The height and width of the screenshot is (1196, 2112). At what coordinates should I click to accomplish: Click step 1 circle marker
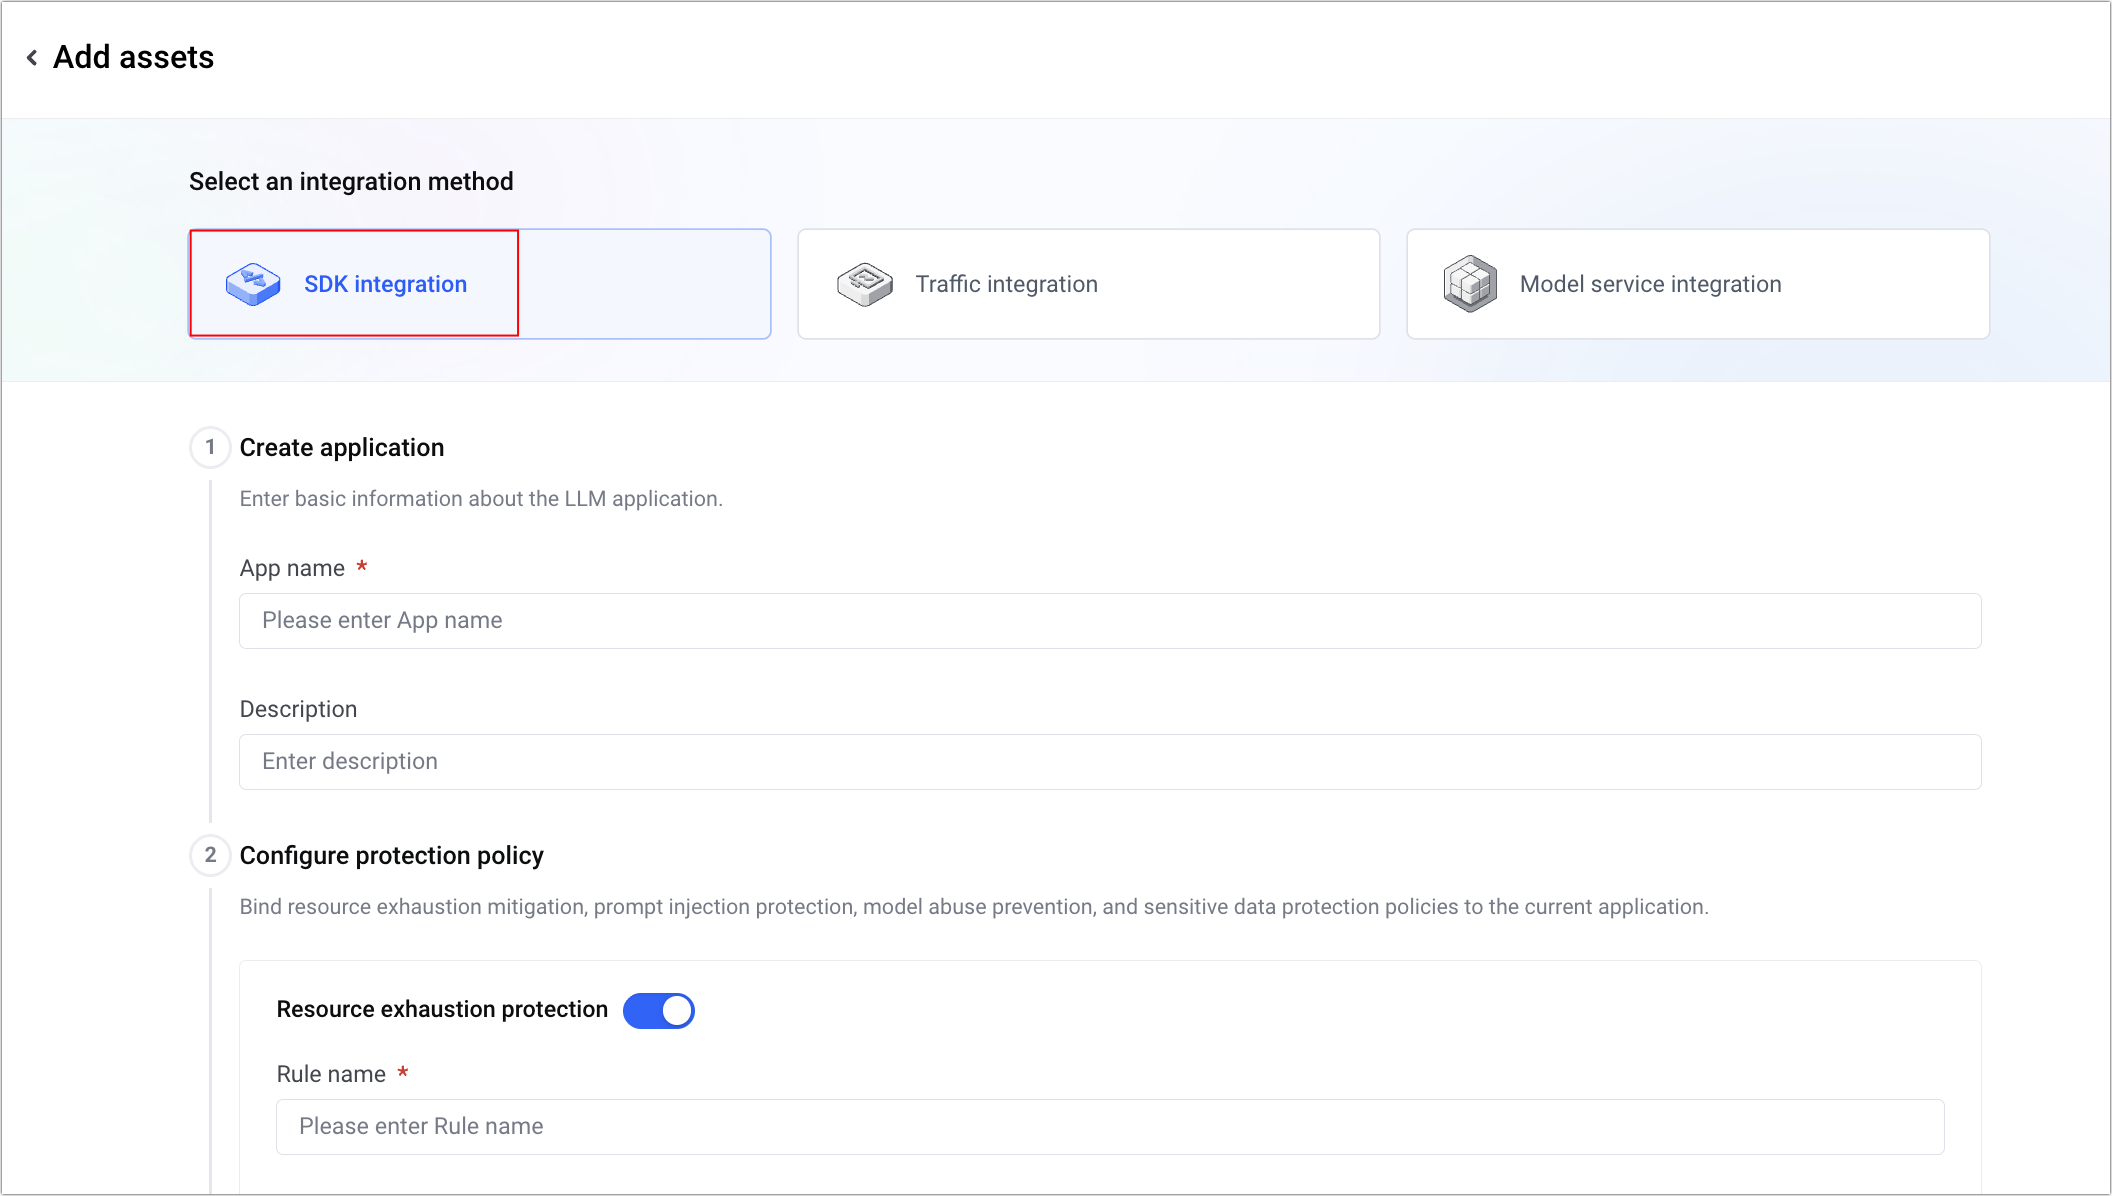coord(210,447)
